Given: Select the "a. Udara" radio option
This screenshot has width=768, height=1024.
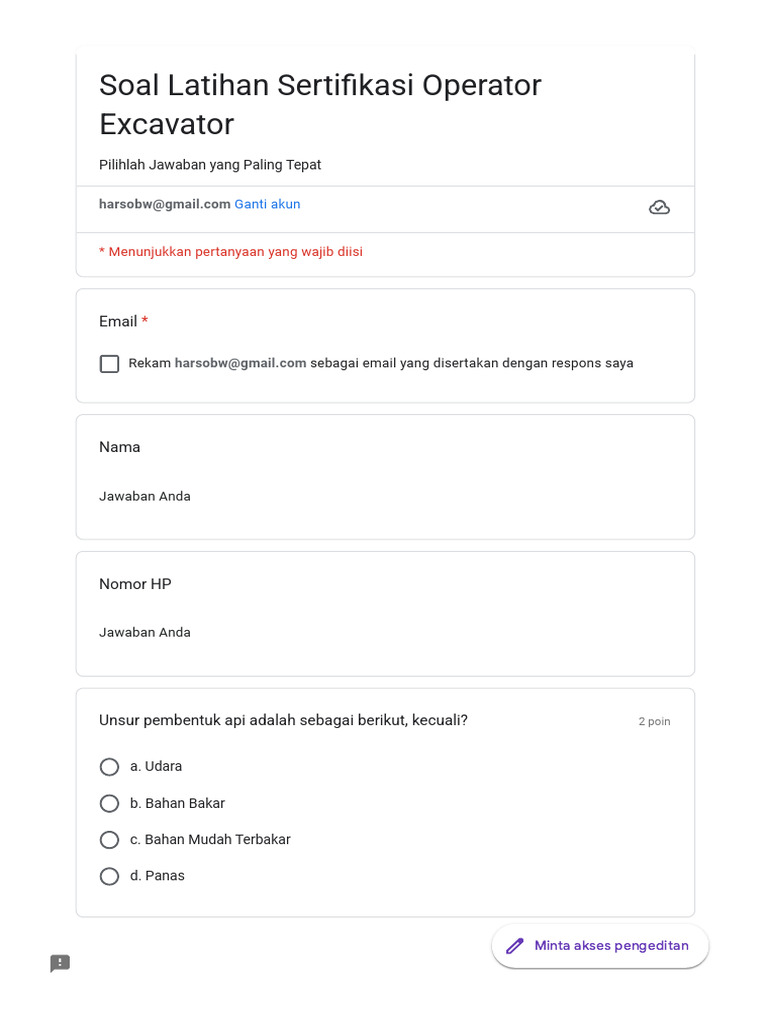Looking at the screenshot, I should click(x=110, y=767).
